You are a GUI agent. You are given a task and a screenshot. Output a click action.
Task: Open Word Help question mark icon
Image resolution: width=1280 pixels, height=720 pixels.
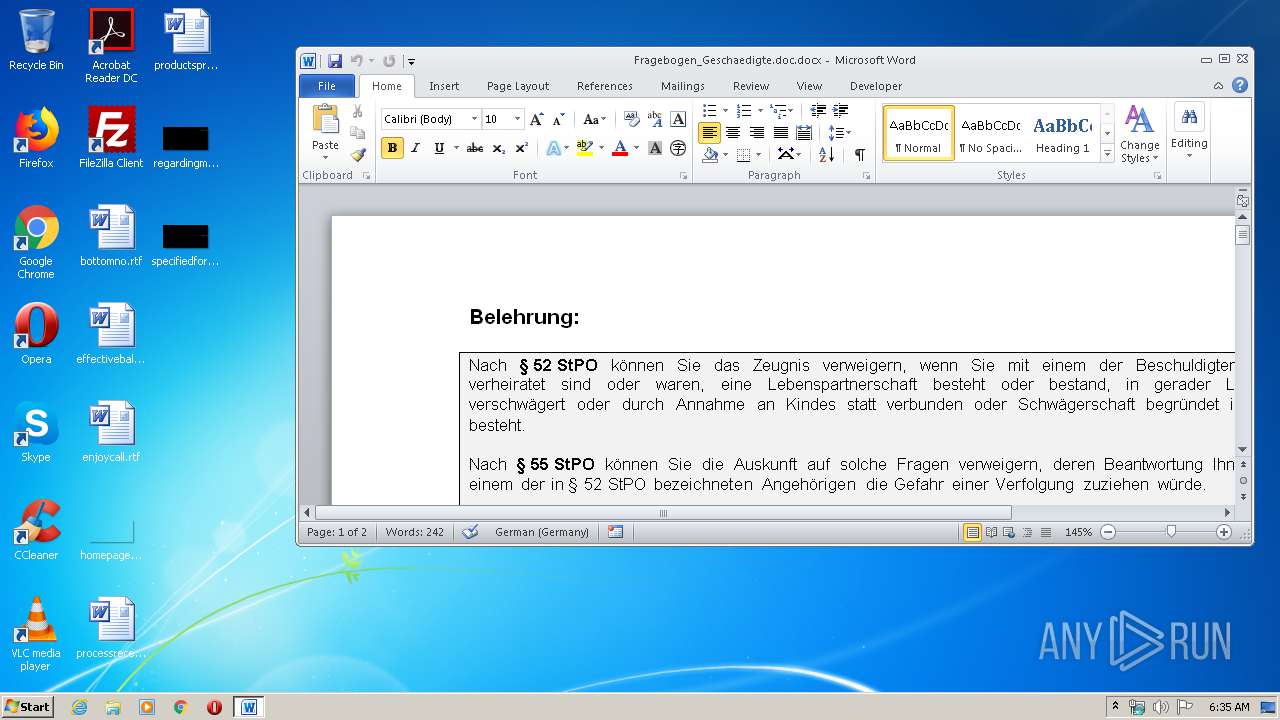pos(1240,86)
